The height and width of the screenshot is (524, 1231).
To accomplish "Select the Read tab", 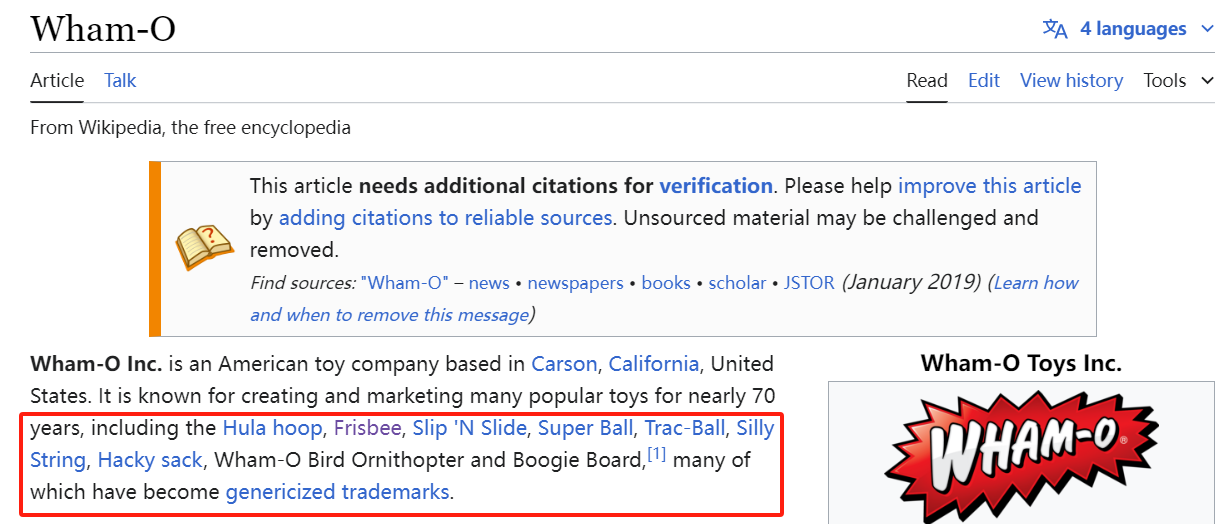I will [x=927, y=80].
